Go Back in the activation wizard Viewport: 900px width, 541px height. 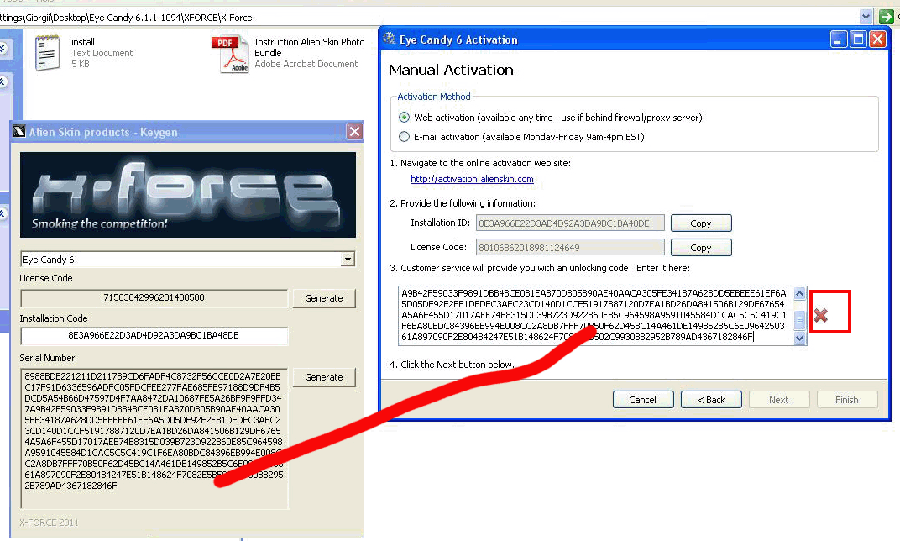click(711, 399)
